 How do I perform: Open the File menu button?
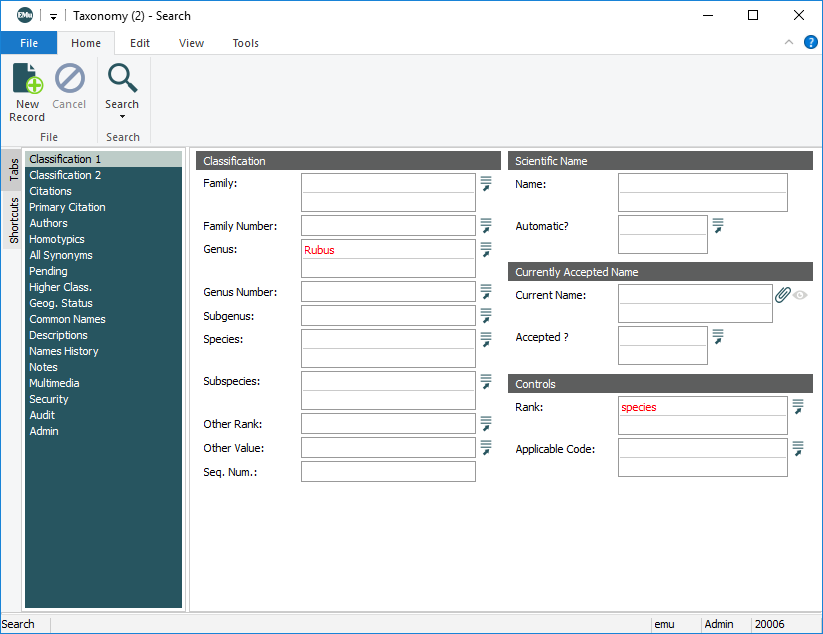click(29, 43)
